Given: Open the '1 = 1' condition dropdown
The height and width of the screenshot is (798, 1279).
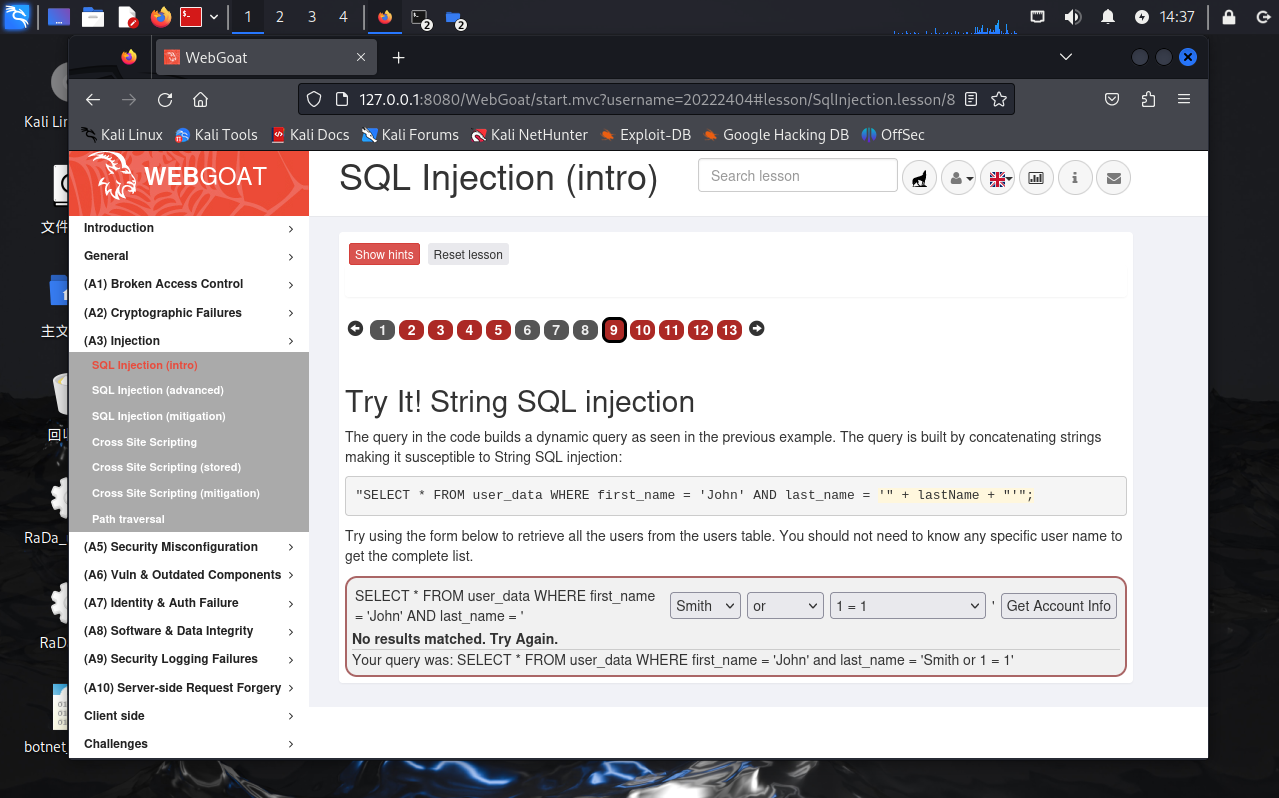Looking at the screenshot, I should coord(908,606).
